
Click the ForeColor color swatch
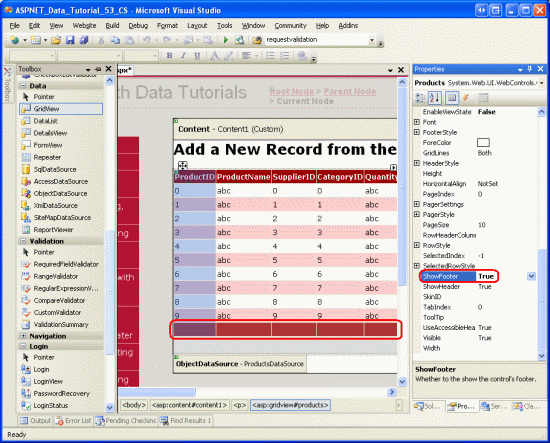483,142
